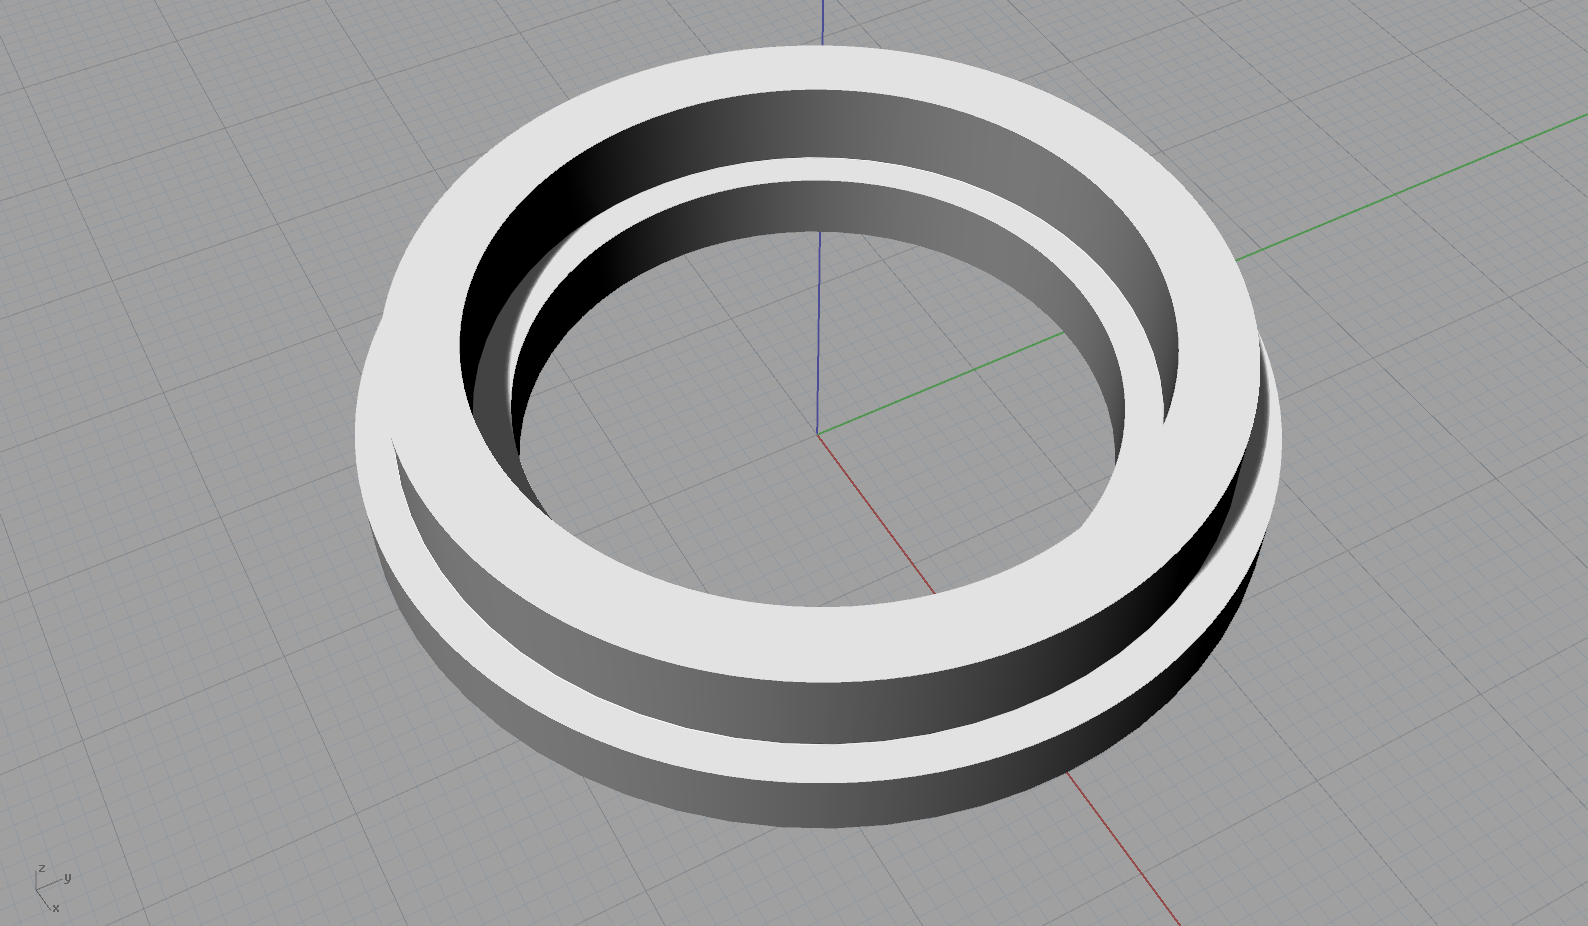Image resolution: width=1588 pixels, height=926 pixels.
Task: Click the world XYZ axis indicator icon
Action: (x=52, y=888)
